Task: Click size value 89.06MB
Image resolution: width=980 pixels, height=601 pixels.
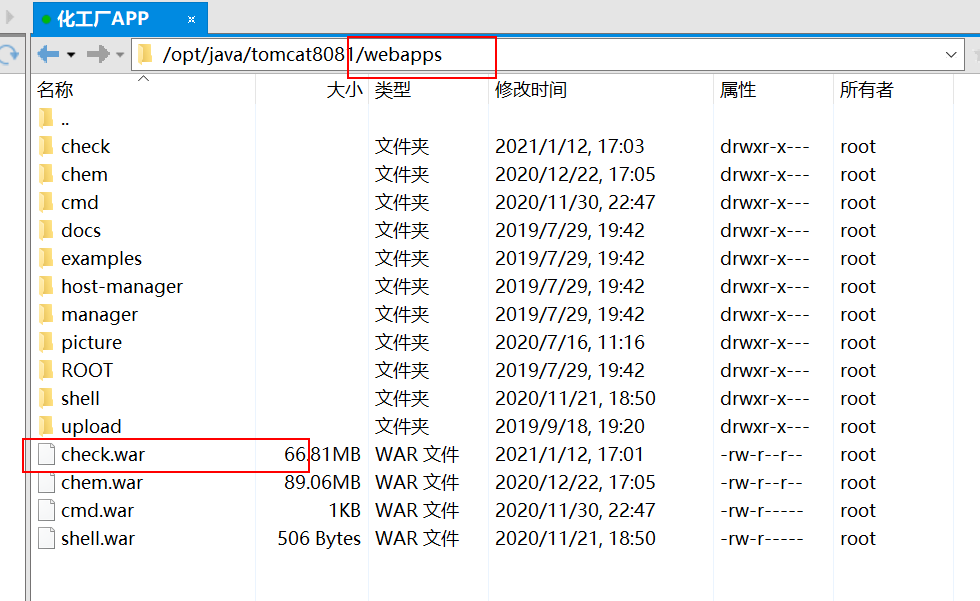Action: [x=322, y=482]
